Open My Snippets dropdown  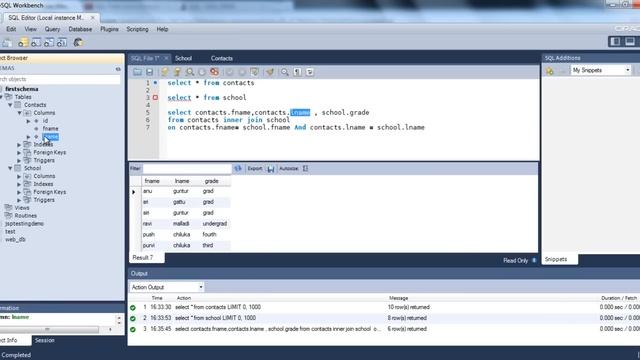[x=600, y=70]
